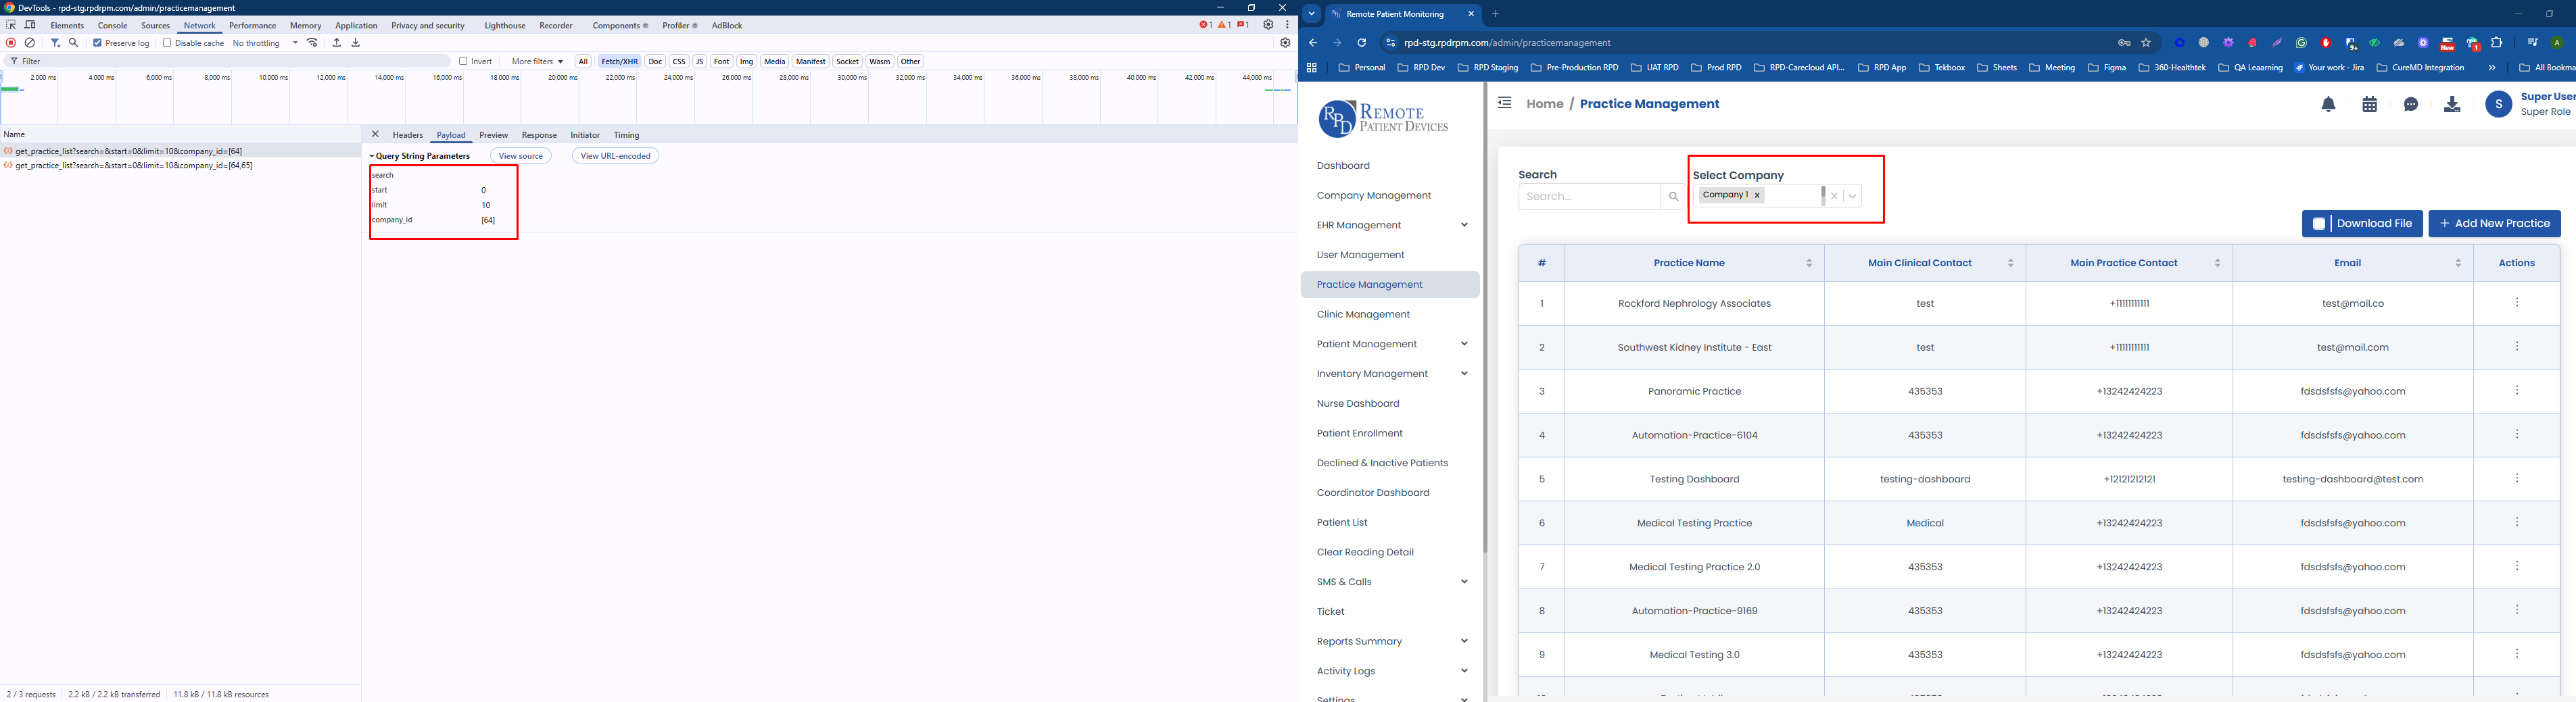Click the Filter input field in DevTools
2576x702 pixels.
tap(230, 61)
